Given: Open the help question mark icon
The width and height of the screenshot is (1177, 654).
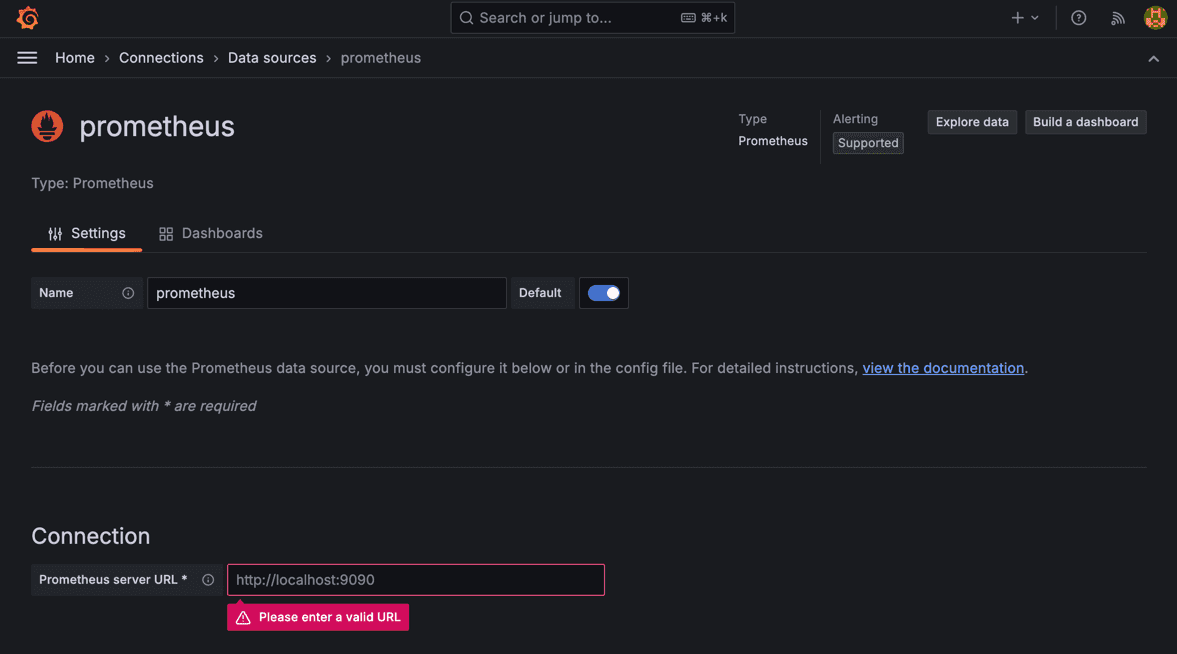Looking at the screenshot, I should (1078, 18).
